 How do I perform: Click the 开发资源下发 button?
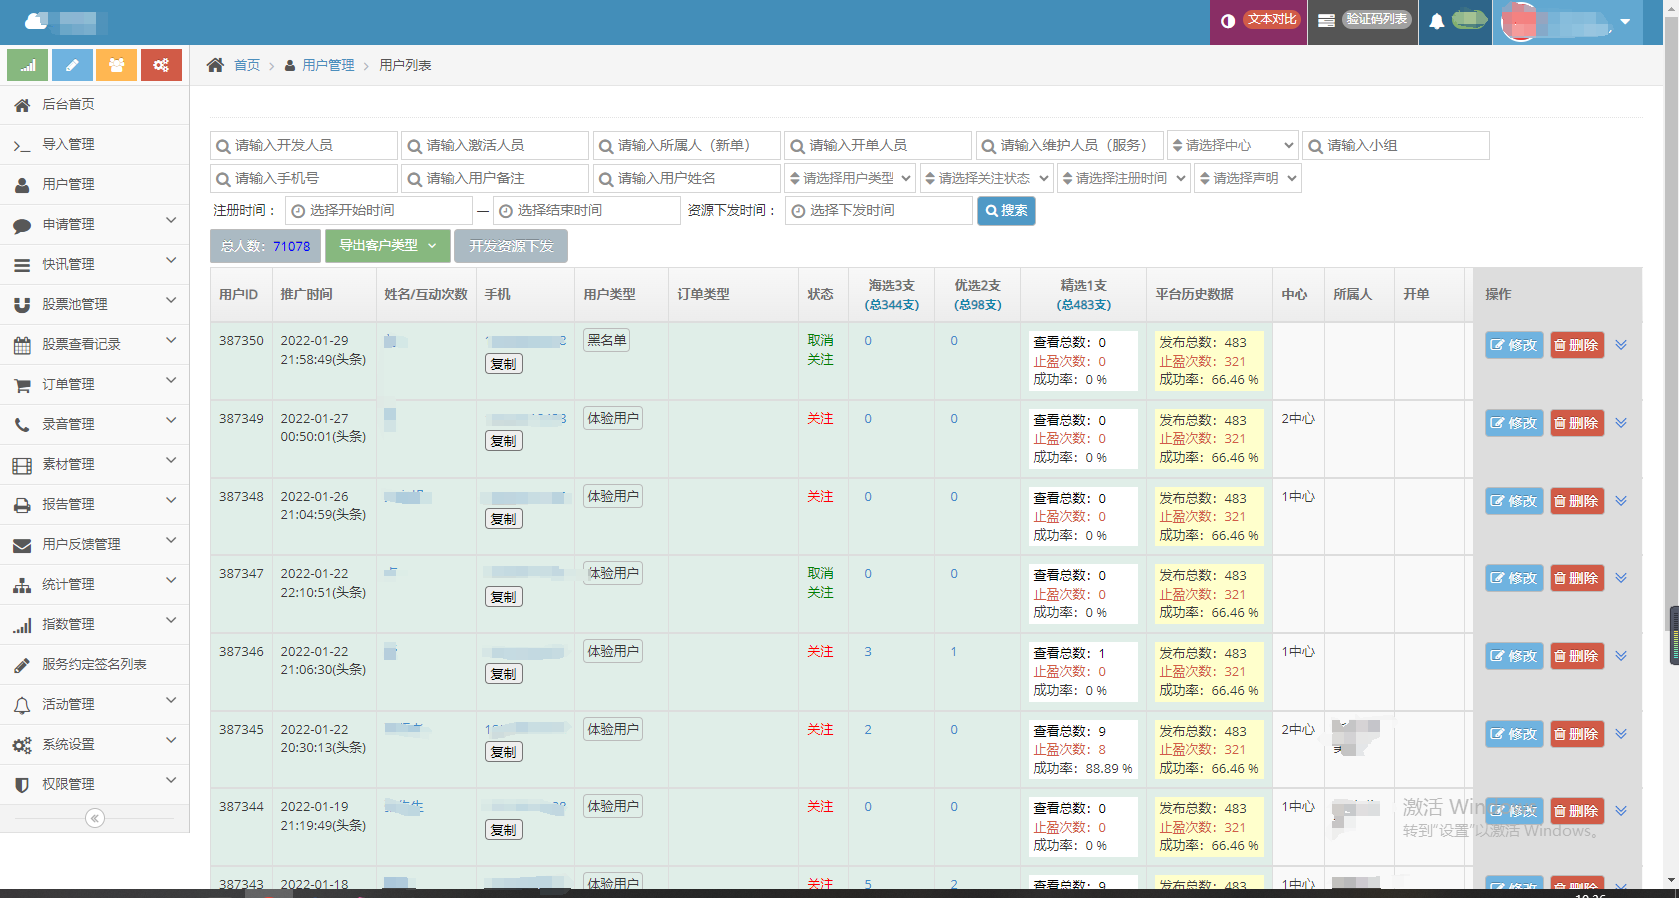(511, 246)
